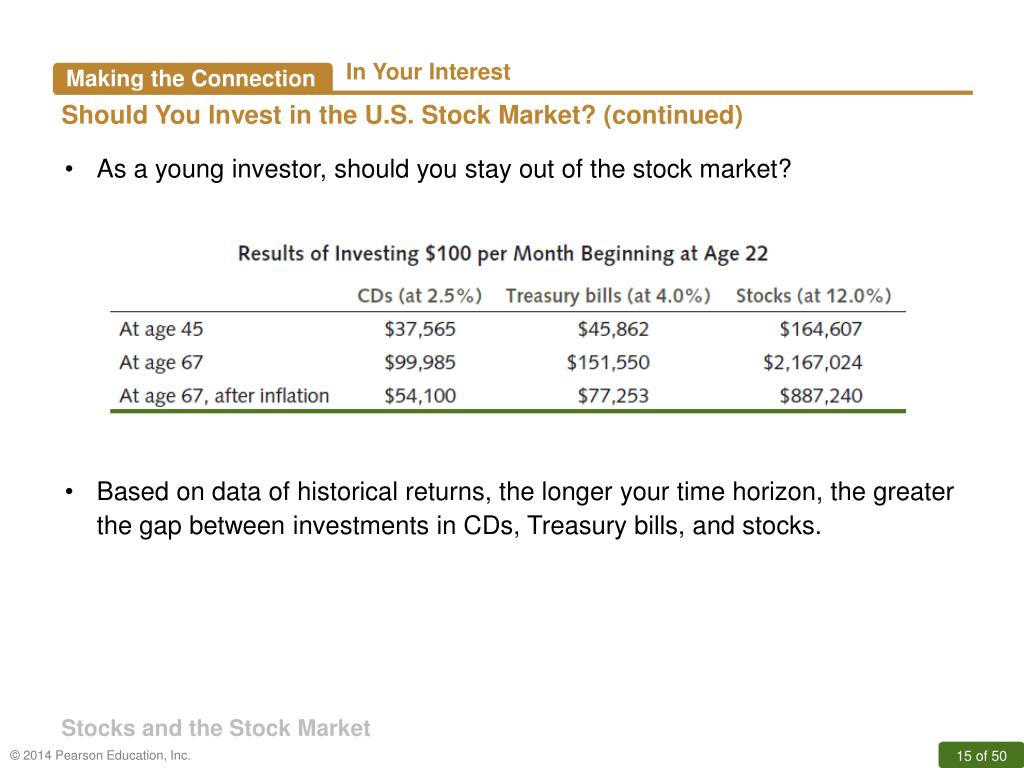Click the Stocks and the Stock Market footer
The height and width of the screenshot is (768, 1024).
point(216,728)
